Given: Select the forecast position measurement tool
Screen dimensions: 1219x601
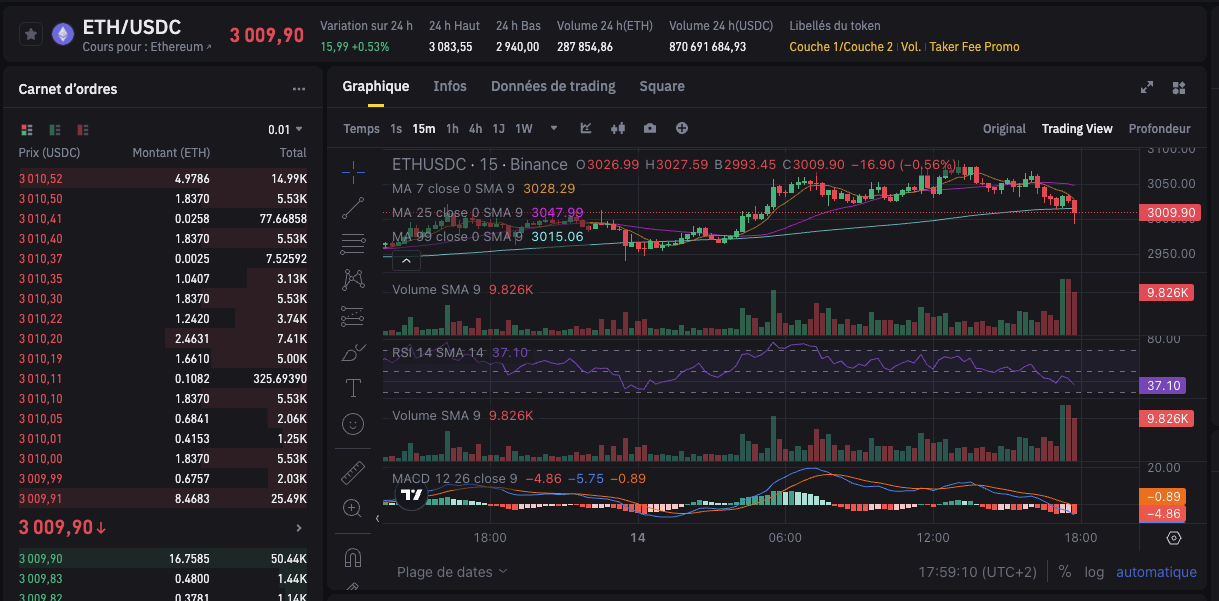Looking at the screenshot, I should 353,316.
